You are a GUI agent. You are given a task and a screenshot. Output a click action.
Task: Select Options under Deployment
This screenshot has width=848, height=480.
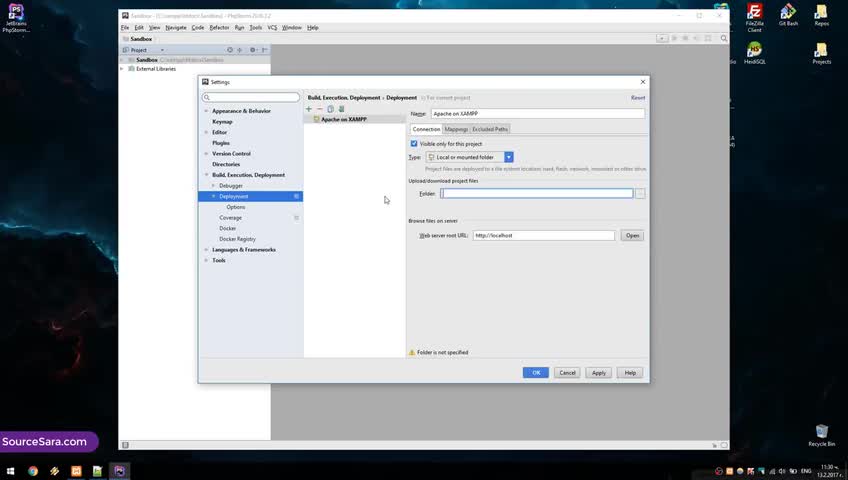click(236, 207)
